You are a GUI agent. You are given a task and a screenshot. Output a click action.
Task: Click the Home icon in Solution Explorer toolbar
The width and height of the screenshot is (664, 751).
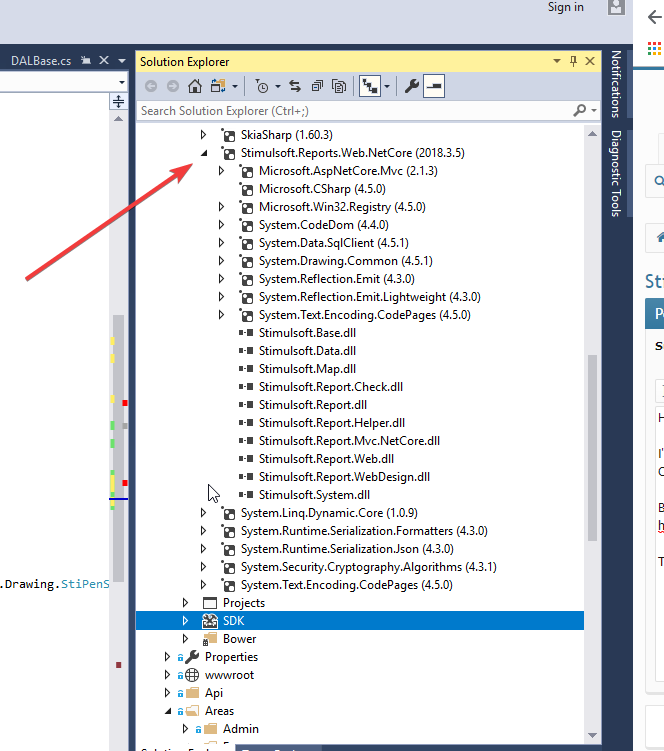pyautogui.click(x=196, y=87)
